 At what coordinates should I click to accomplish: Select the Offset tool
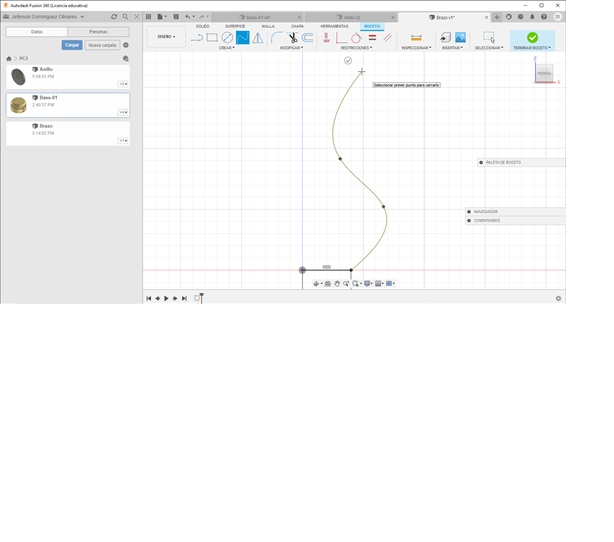point(308,38)
